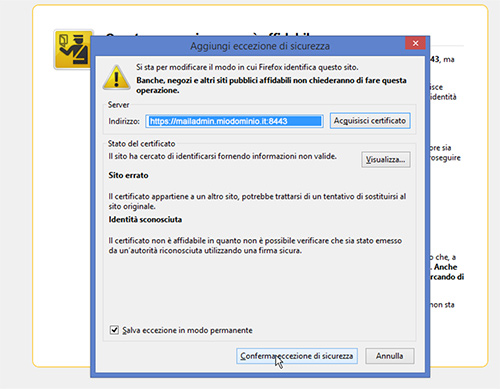Click the Stato del certificato group label
The height and width of the screenshot is (389, 500).
coord(141,144)
